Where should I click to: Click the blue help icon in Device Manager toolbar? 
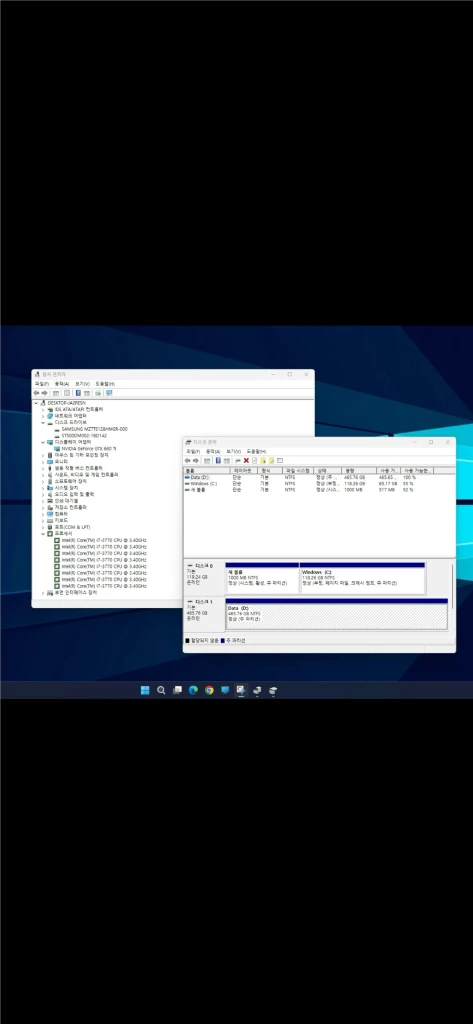(78, 393)
